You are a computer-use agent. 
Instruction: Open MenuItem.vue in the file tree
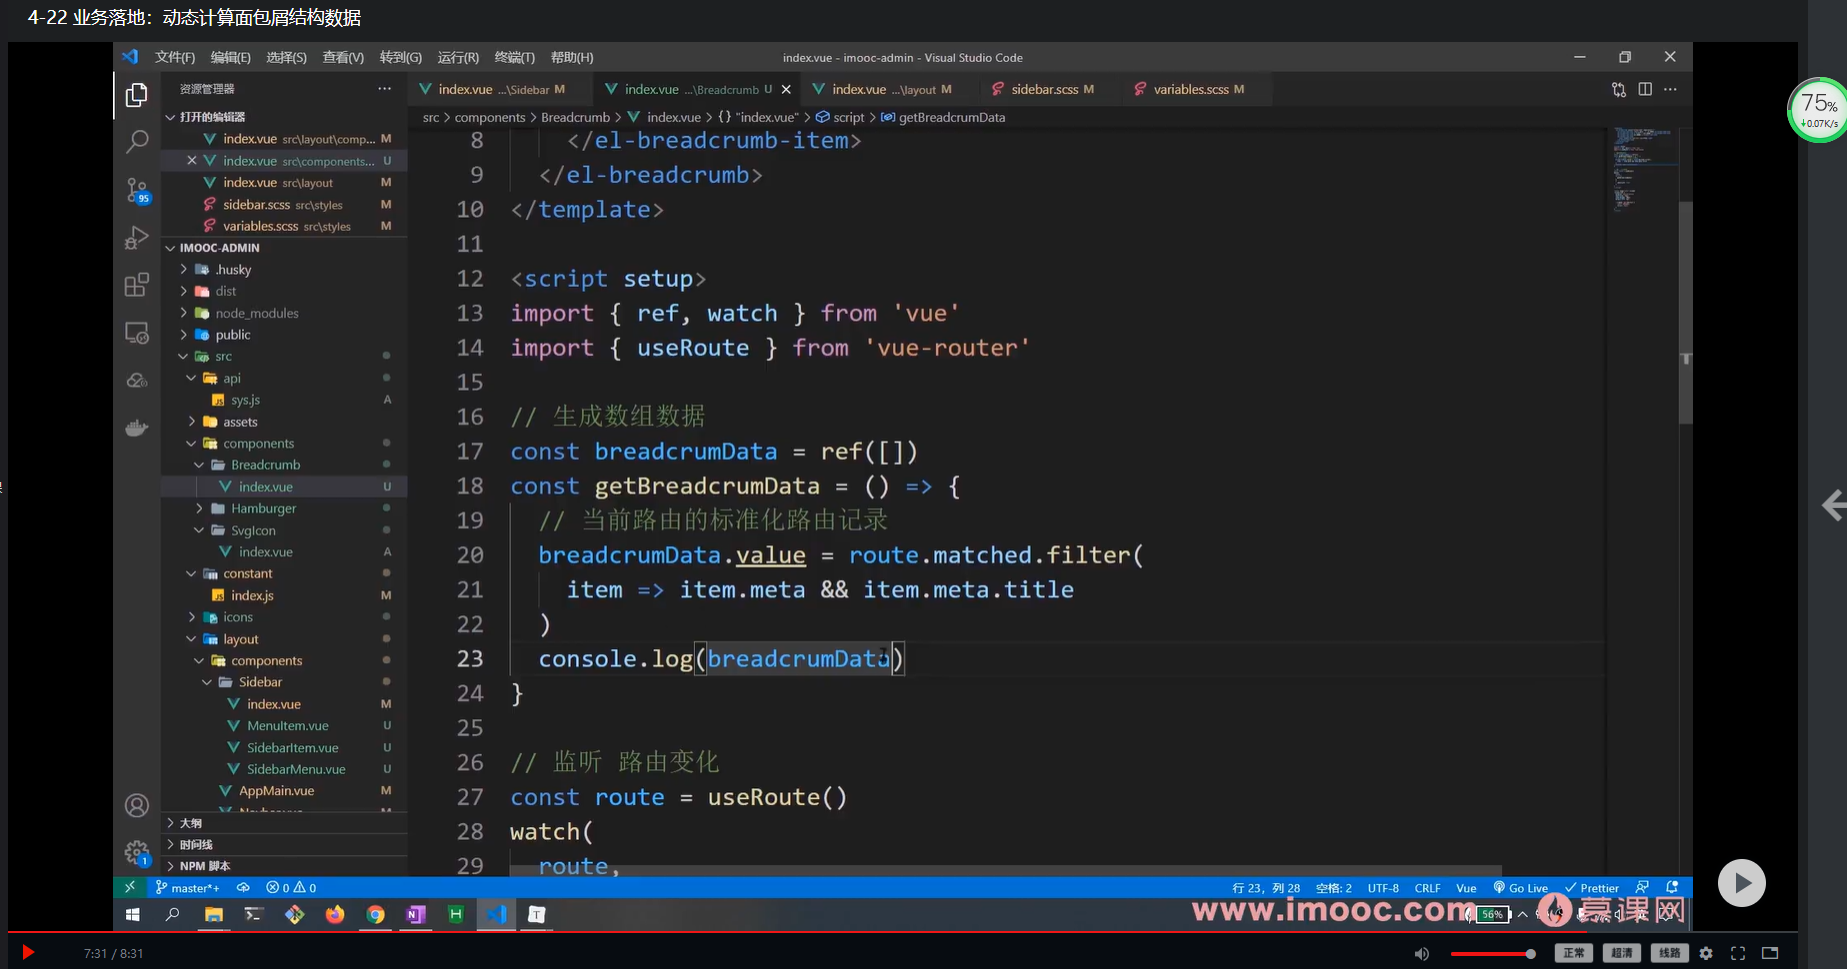(288, 725)
